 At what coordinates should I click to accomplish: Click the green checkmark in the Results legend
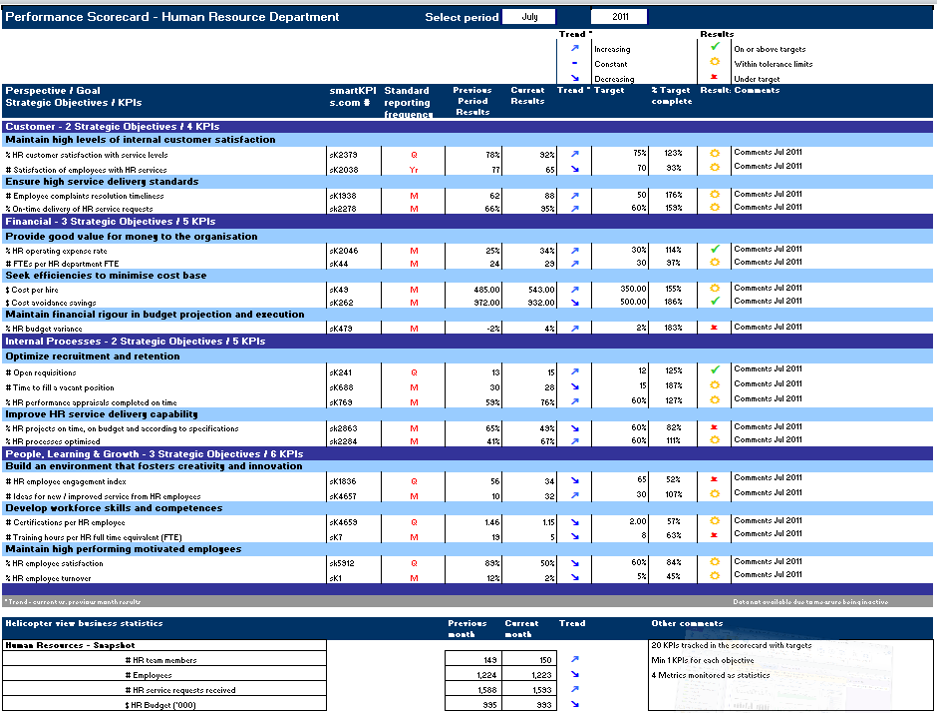[x=714, y=47]
